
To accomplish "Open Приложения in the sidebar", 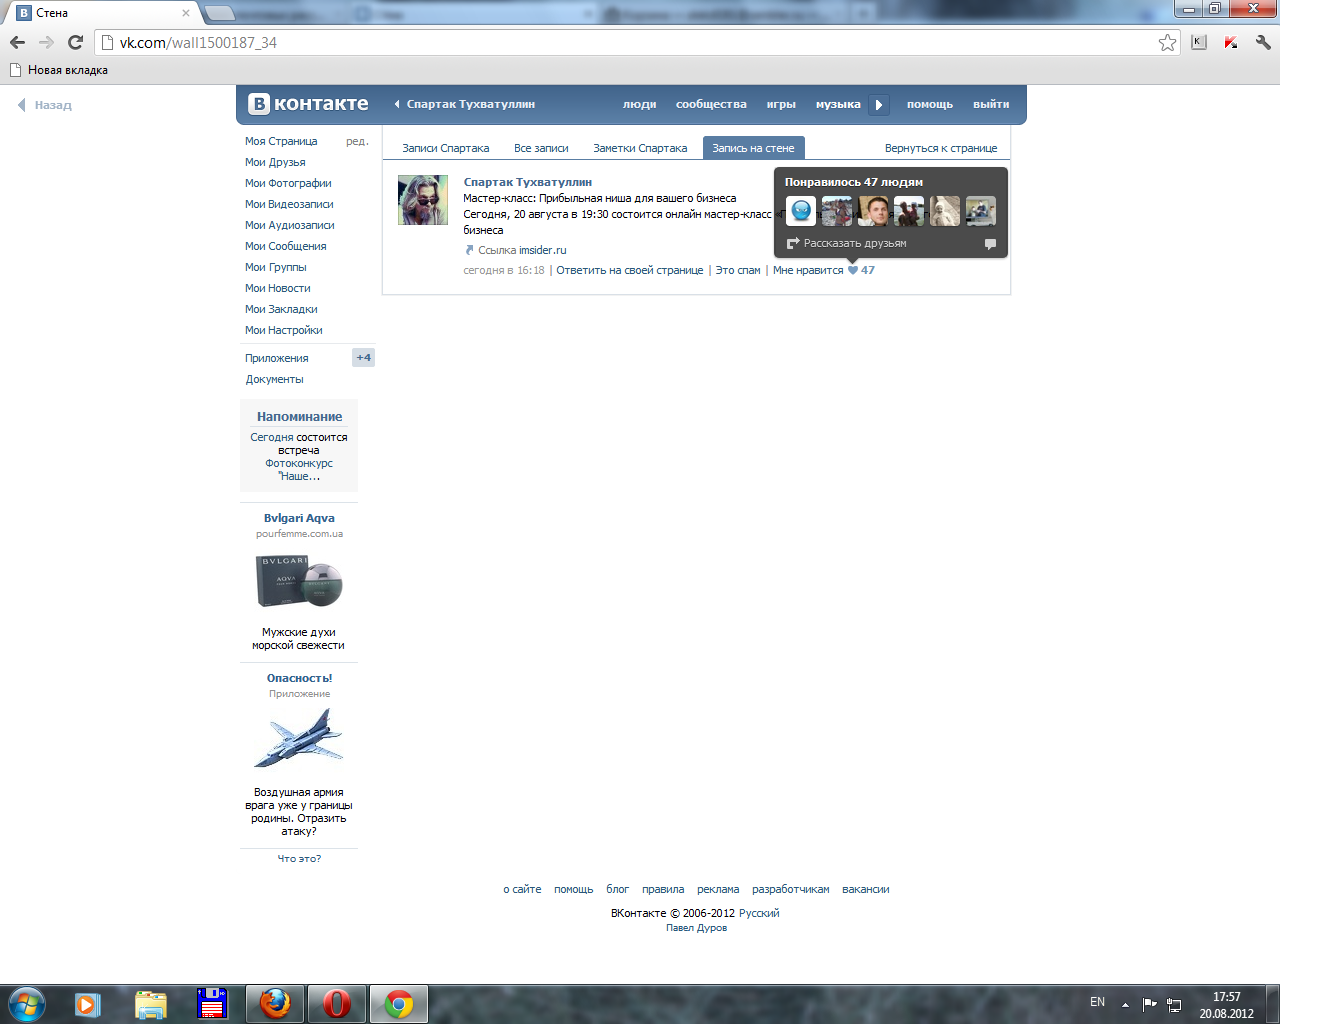I will (x=277, y=358).
